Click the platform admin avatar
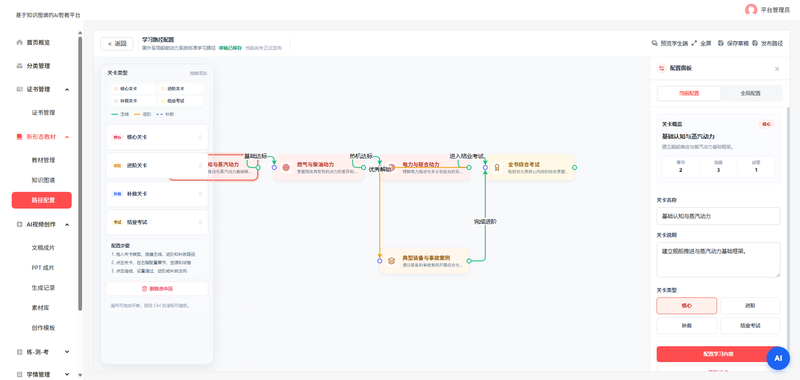 pyautogui.click(x=751, y=10)
